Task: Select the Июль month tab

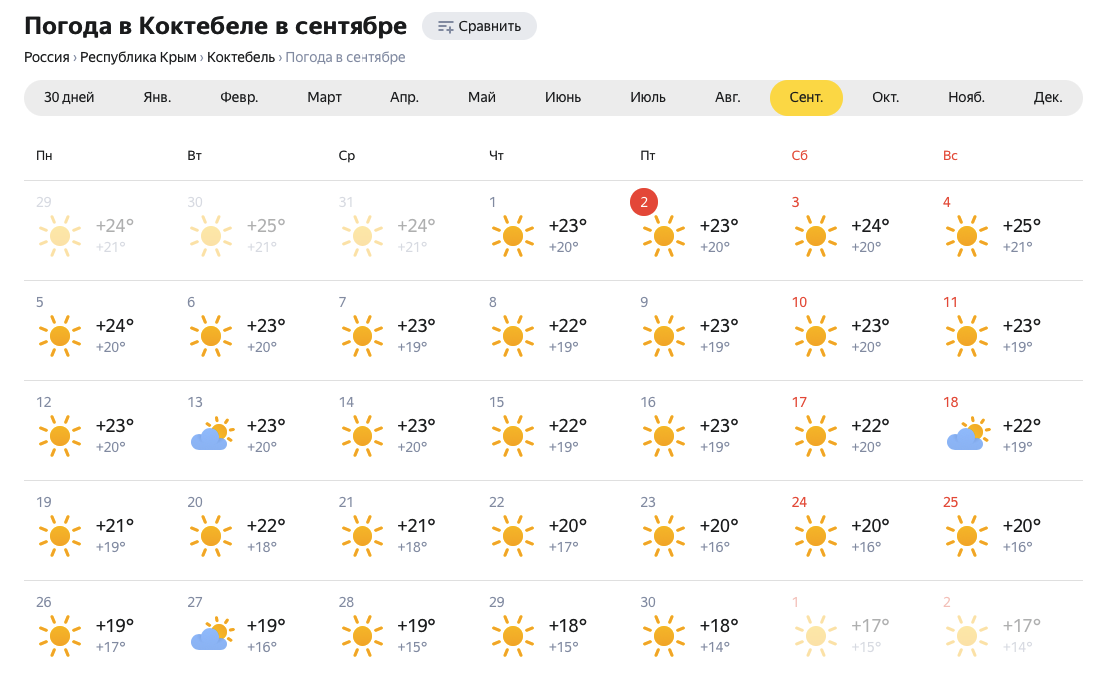Action: [648, 97]
